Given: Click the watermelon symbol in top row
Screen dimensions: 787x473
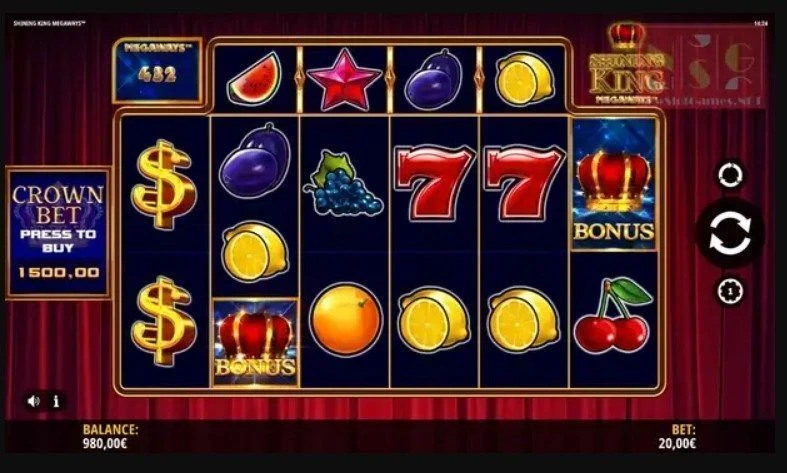Looking at the screenshot, I should coord(254,79).
